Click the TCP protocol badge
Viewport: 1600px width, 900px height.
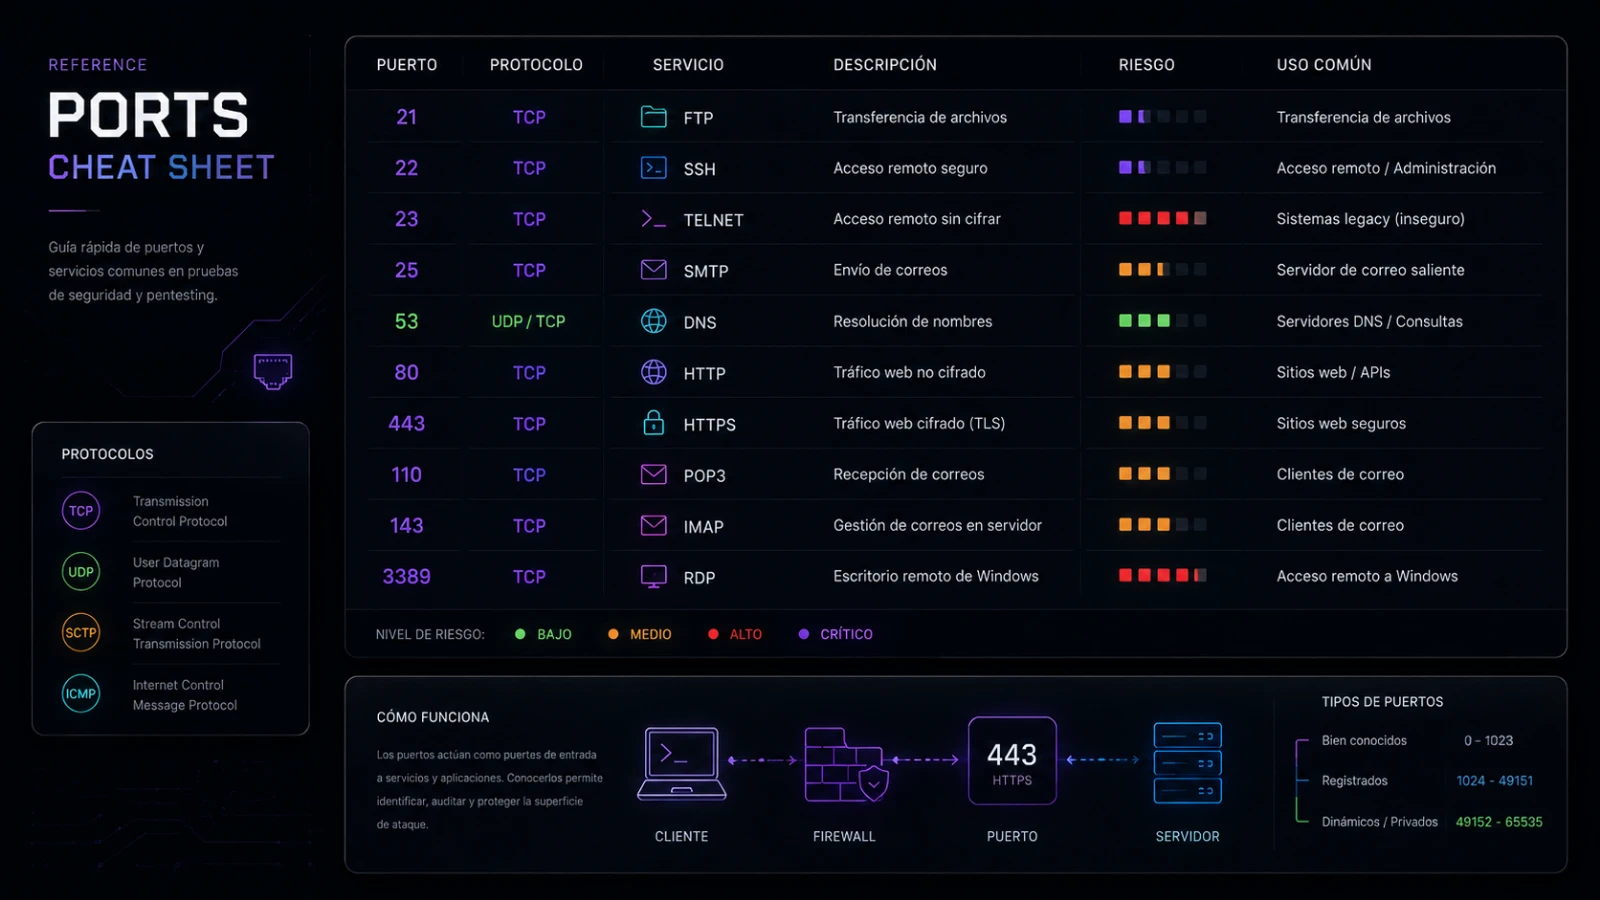coord(81,511)
